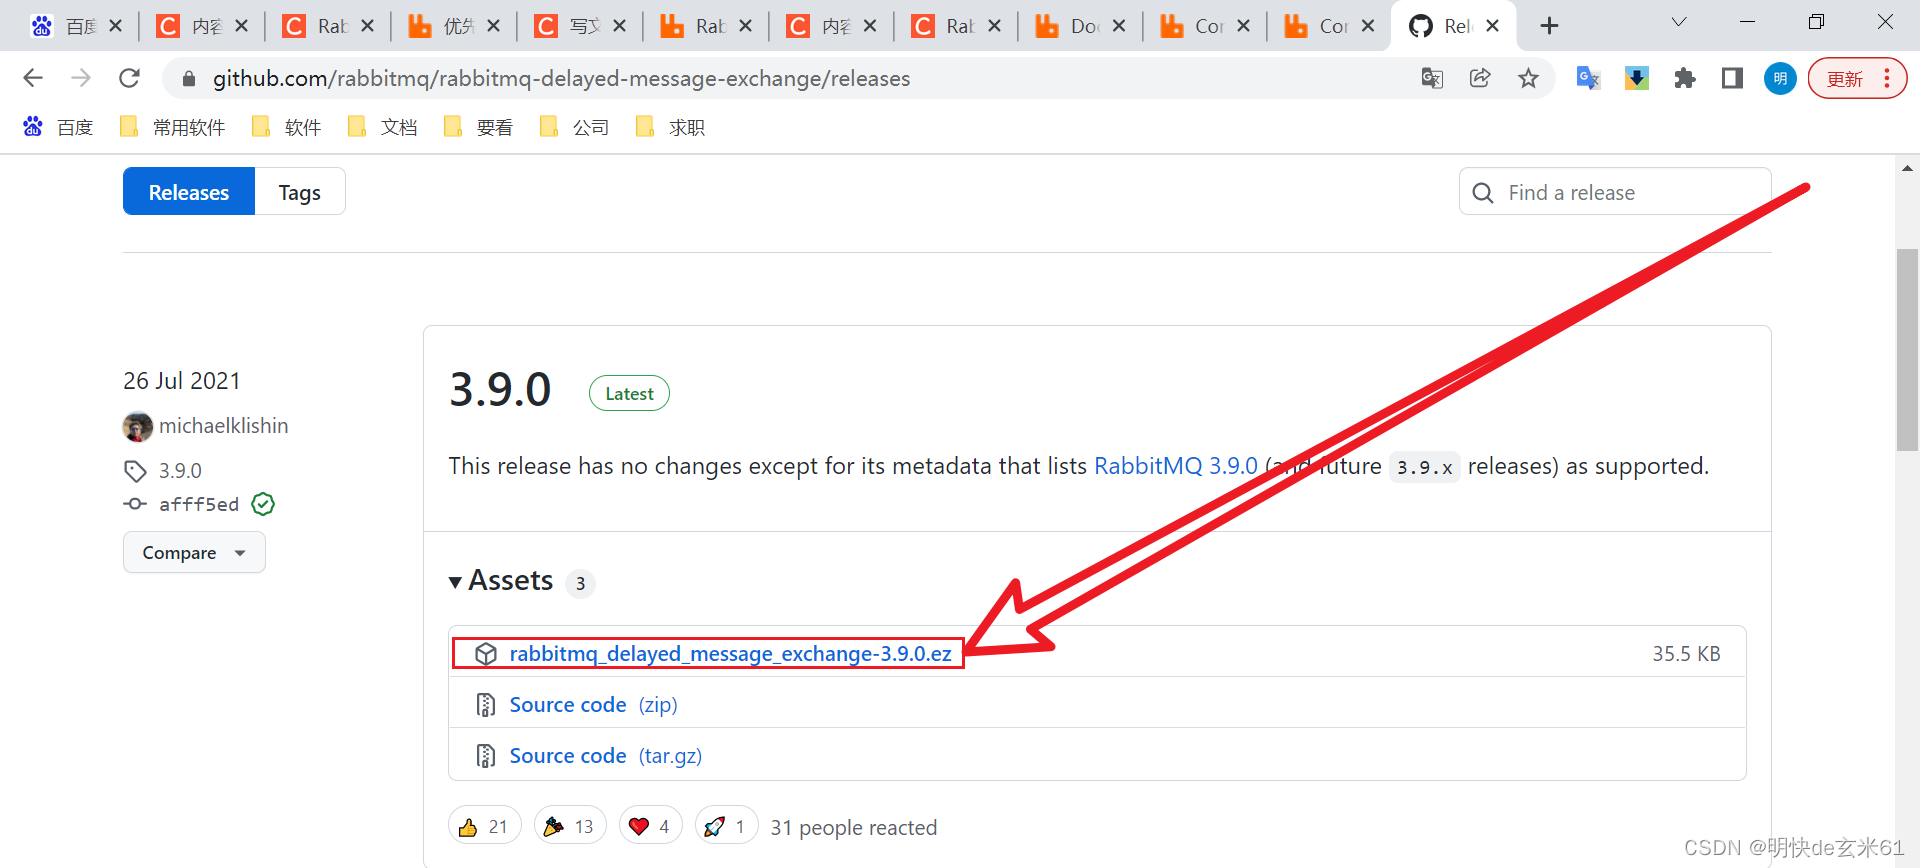Download rabbitmq_delayed_message_exchange-3.9.0.ez
Image resolution: width=1920 pixels, height=868 pixels.
click(730, 654)
